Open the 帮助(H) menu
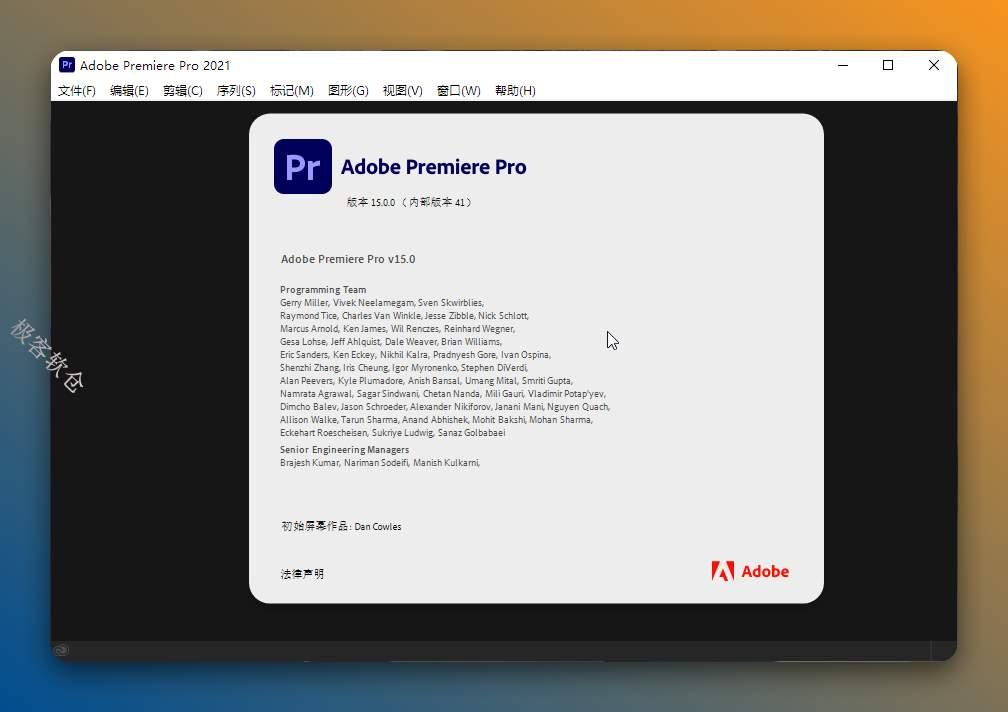This screenshot has height=712, width=1008. tap(515, 91)
